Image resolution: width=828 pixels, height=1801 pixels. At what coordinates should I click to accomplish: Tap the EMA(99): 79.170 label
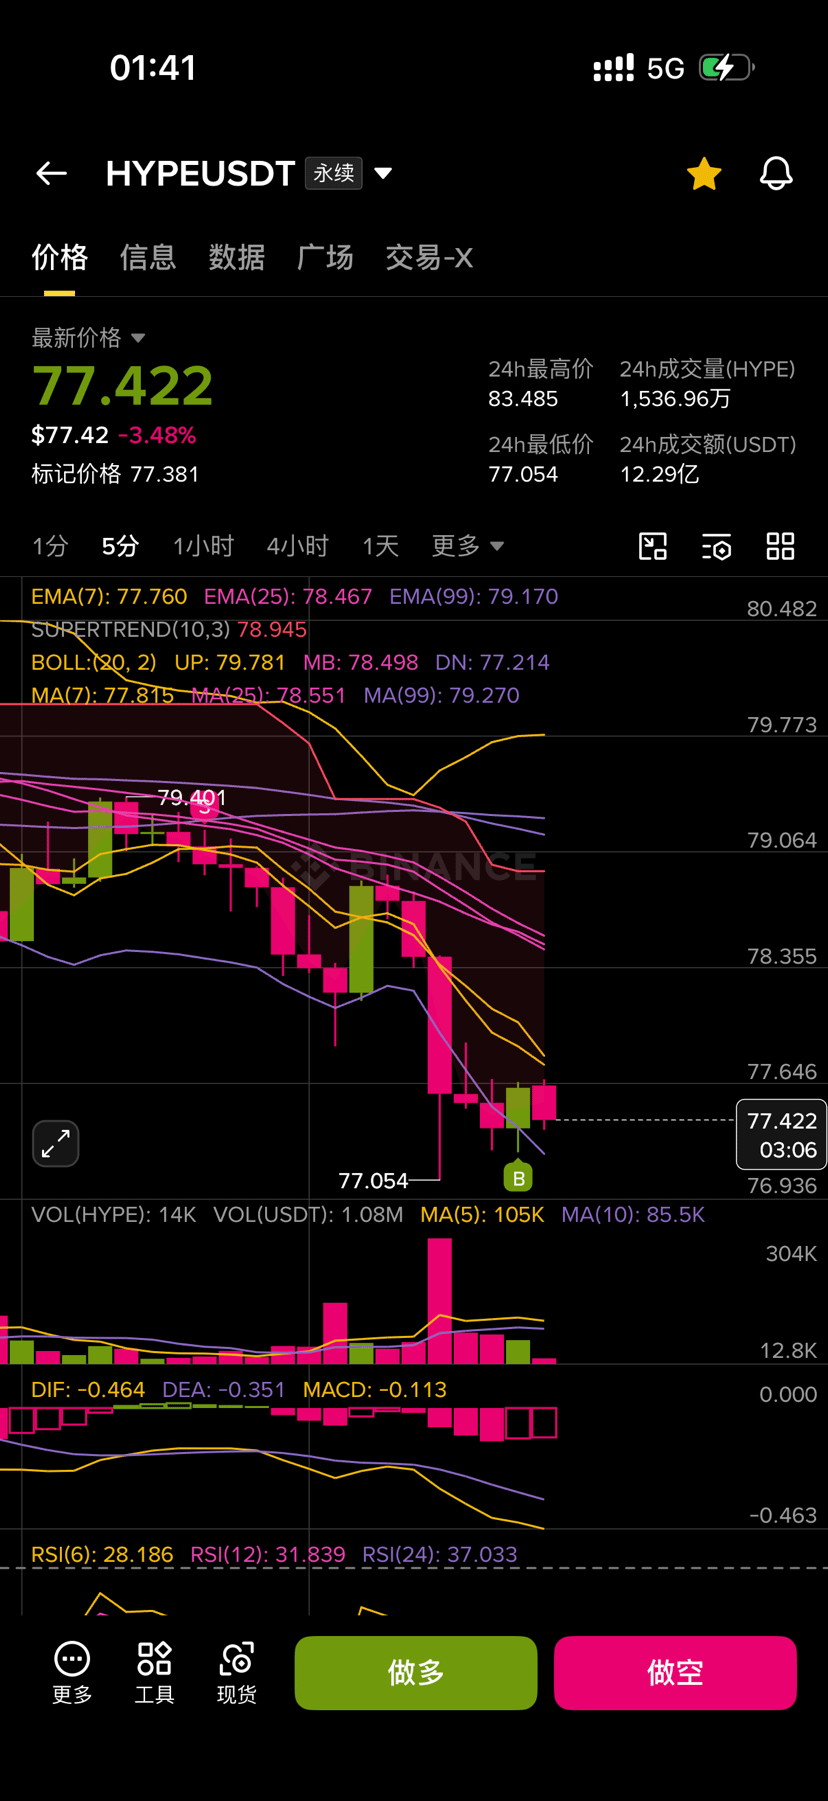[474, 597]
